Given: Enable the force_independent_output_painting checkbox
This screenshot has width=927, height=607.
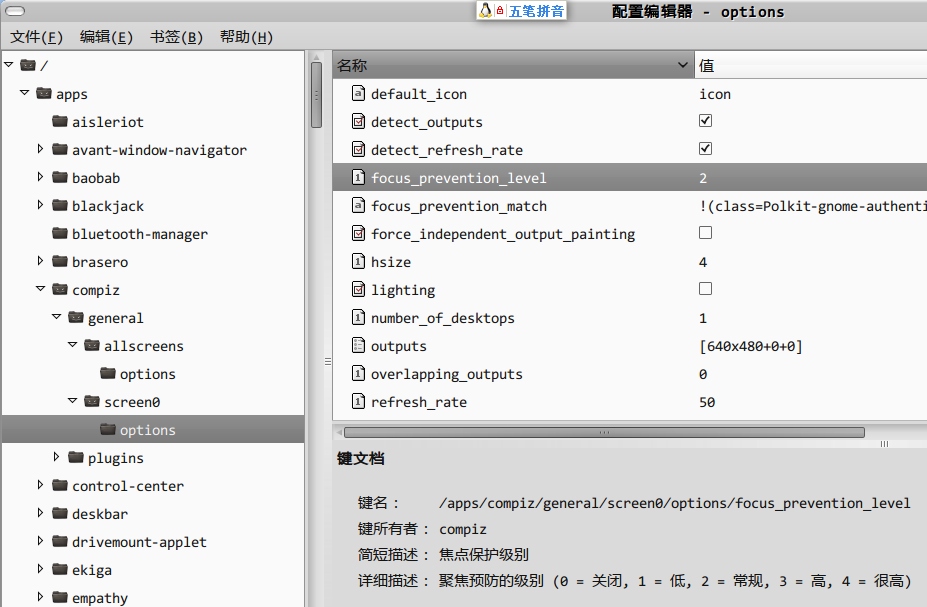Looking at the screenshot, I should click(705, 232).
